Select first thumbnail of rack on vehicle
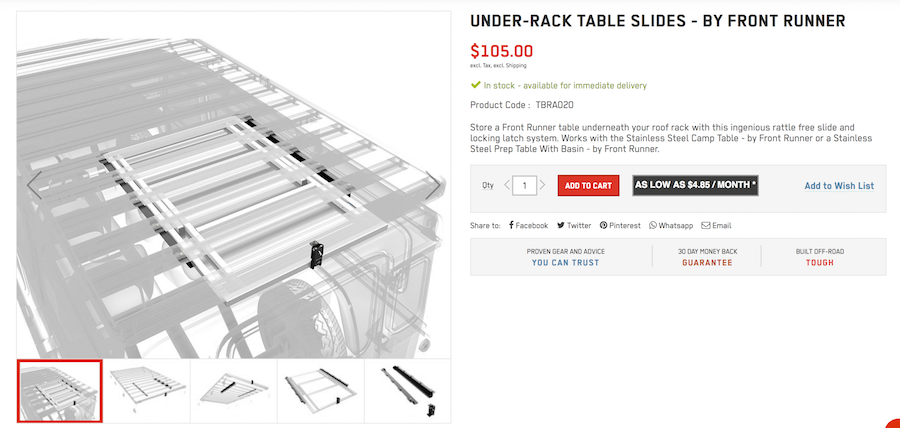900x428 pixels. point(60,390)
